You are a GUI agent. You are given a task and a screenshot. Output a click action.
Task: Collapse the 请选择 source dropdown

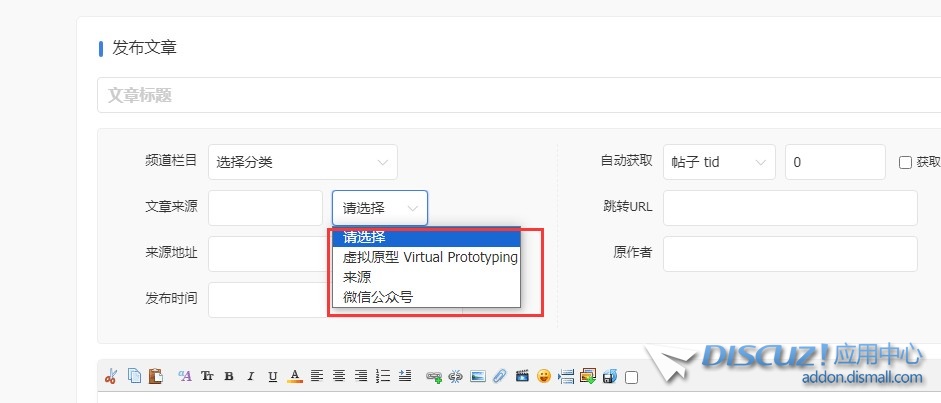click(x=379, y=208)
